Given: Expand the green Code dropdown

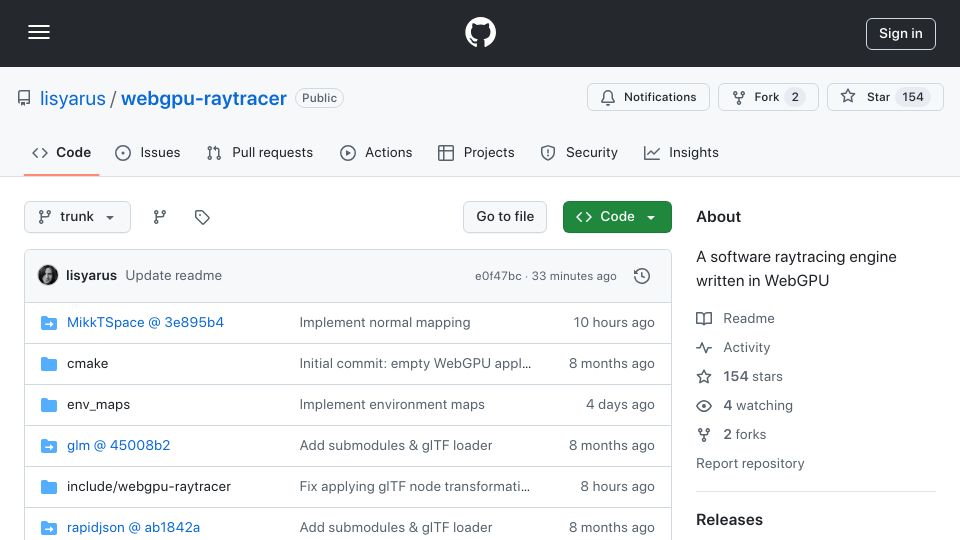Looking at the screenshot, I should pyautogui.click(x=617, y=217).
